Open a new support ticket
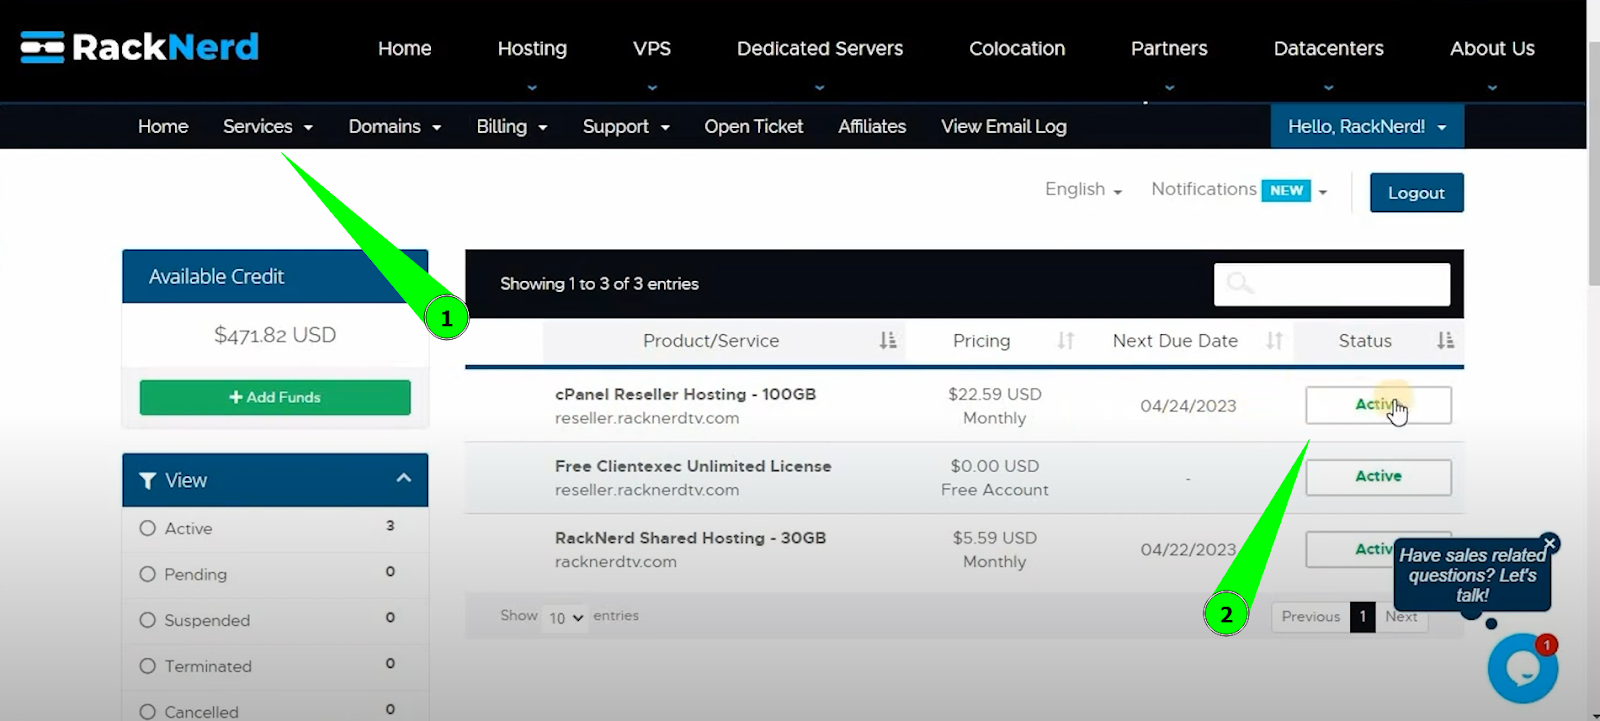 click(x=753, y=127)
